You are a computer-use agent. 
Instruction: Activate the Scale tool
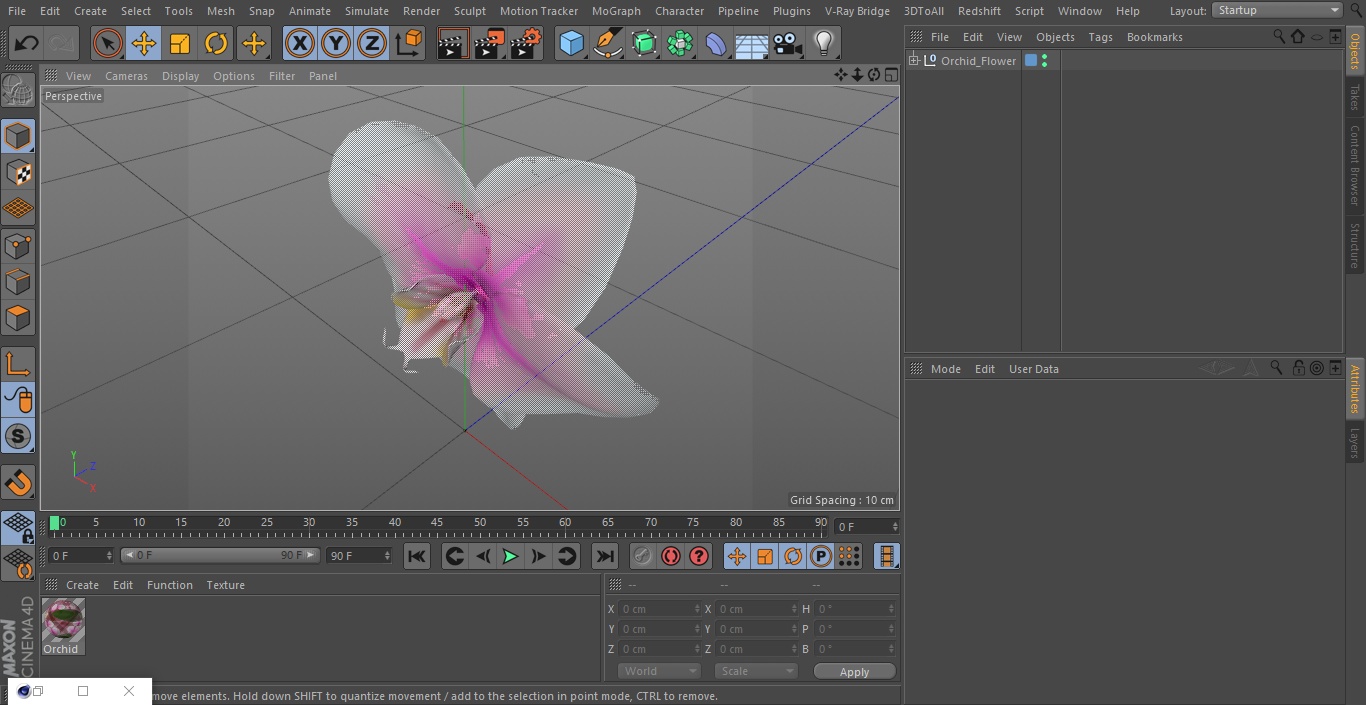pos(180,43)
